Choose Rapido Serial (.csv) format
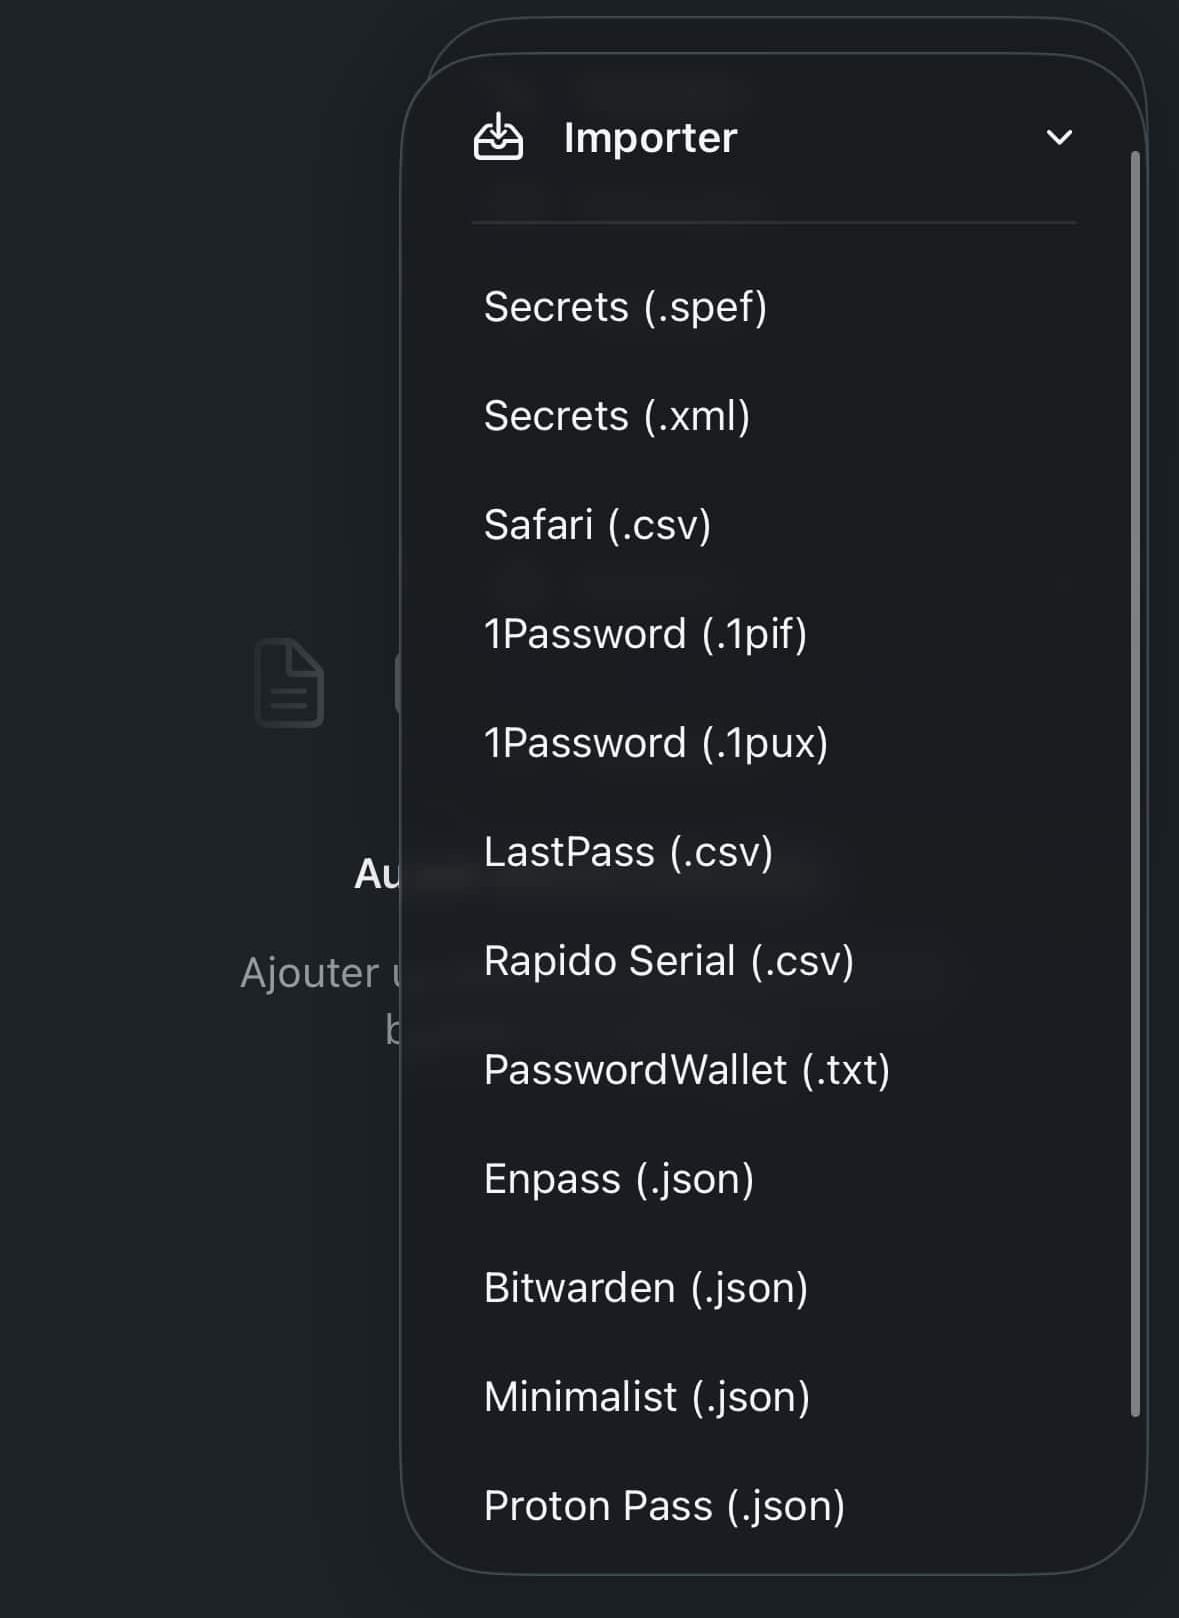The height and width of the screenshot is (1618, 1179). 669,960
